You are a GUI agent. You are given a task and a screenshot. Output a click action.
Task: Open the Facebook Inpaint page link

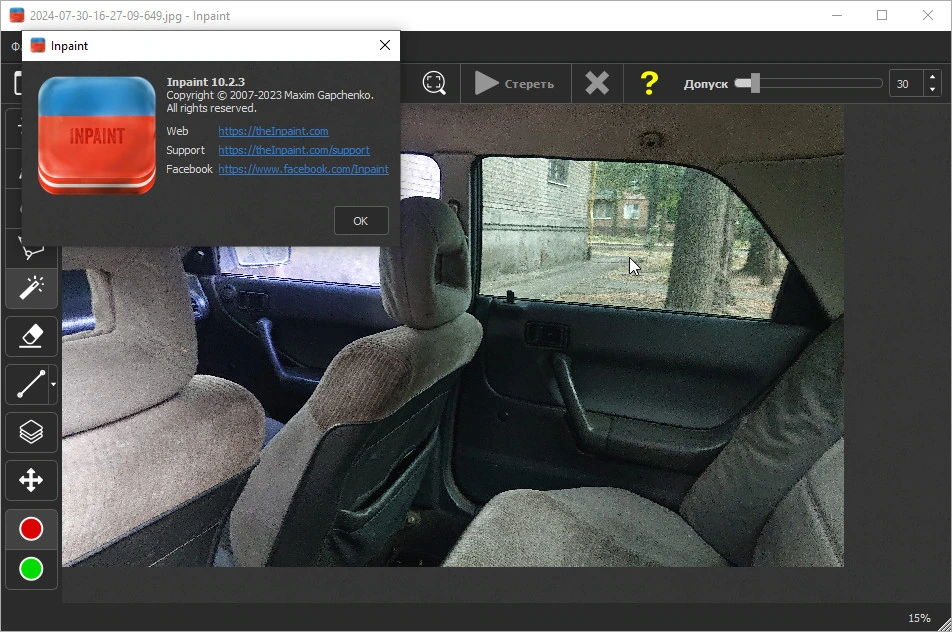[304, 169]
